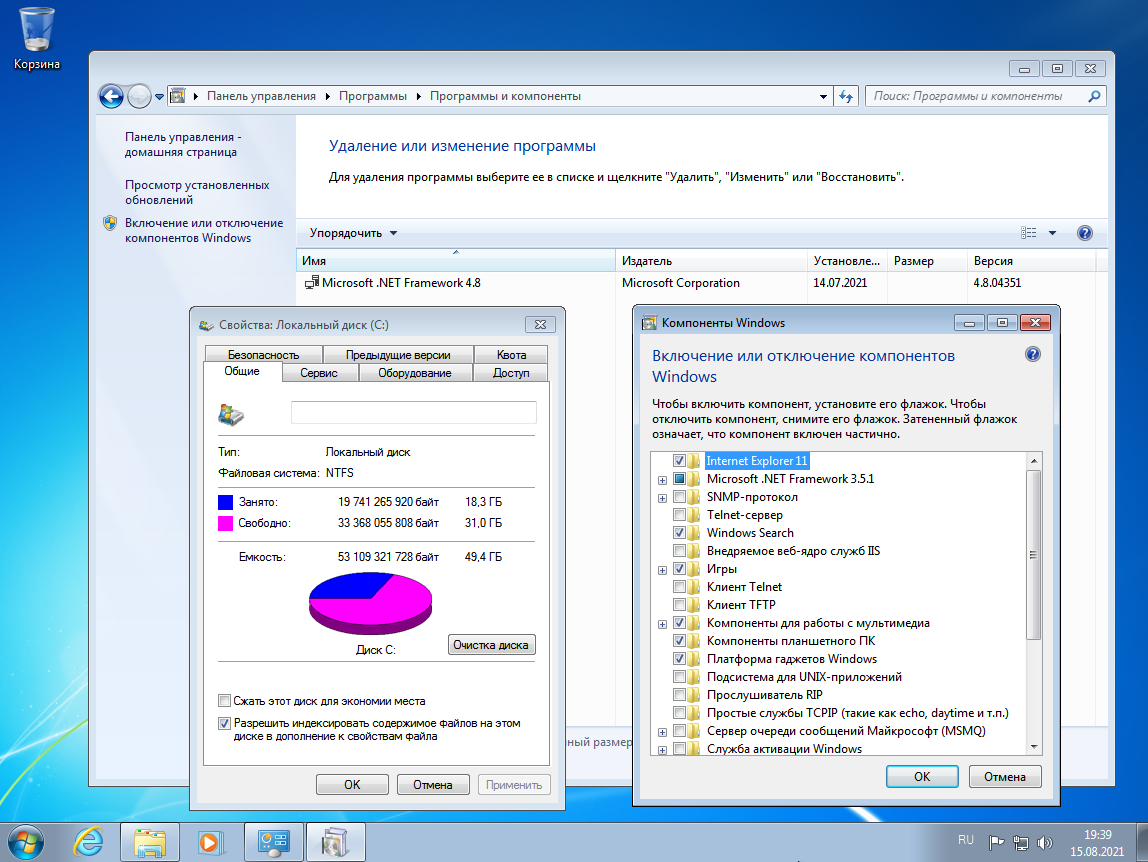Open the Безопасность tab
Screen dimensions: 1148x862
pyautogui.click(x=263, y=354)
